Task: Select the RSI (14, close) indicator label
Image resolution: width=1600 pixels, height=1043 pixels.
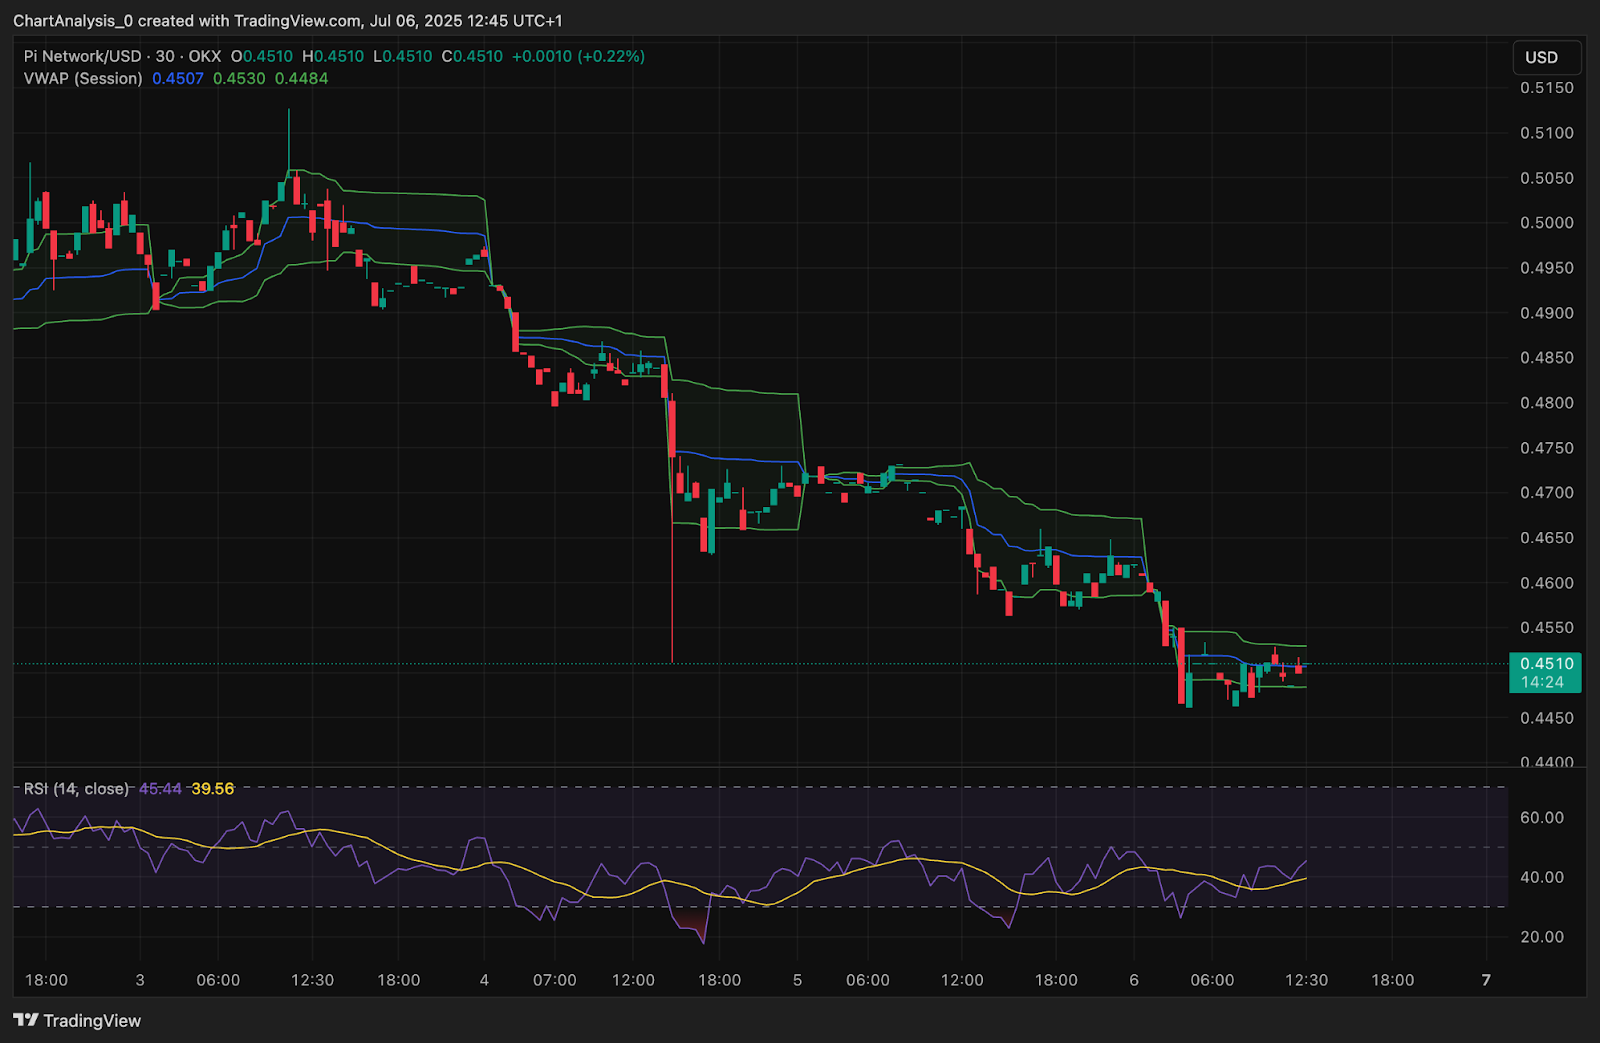Action: pos(77,789)
